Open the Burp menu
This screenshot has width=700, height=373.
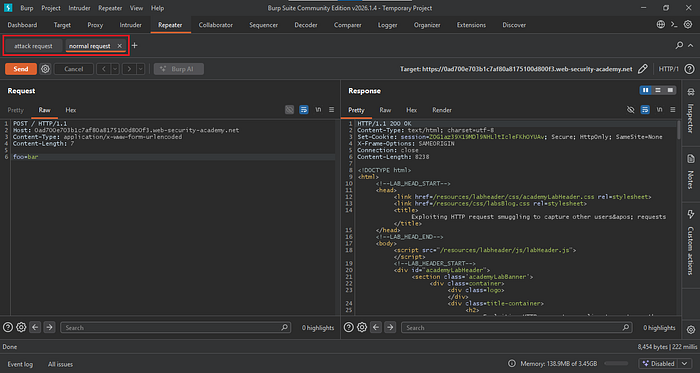pos(27,8)
